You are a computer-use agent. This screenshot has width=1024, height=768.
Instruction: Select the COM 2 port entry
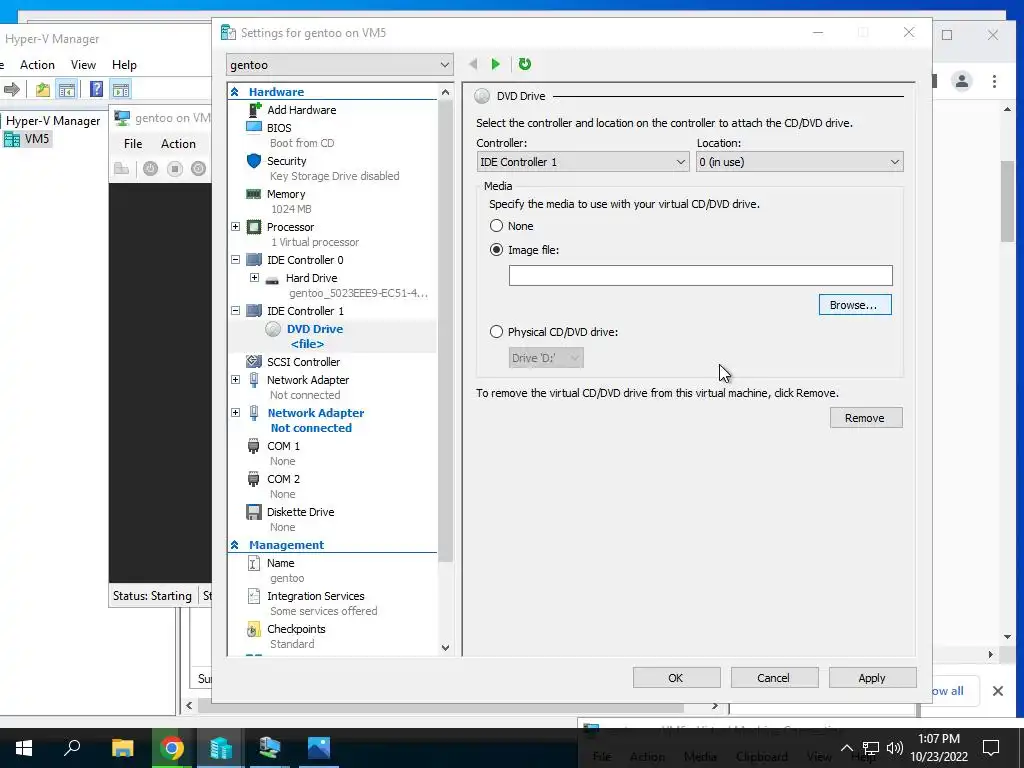(283, 479)
